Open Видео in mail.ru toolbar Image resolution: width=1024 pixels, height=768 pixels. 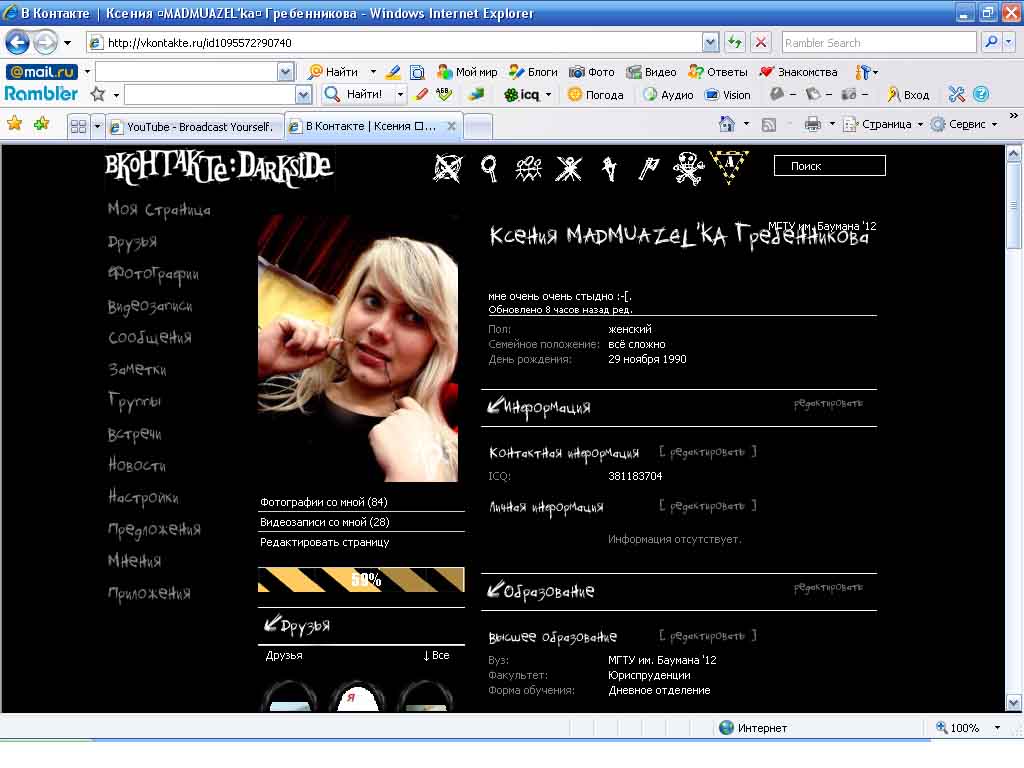pyautogui.click(x=652, y=72)
